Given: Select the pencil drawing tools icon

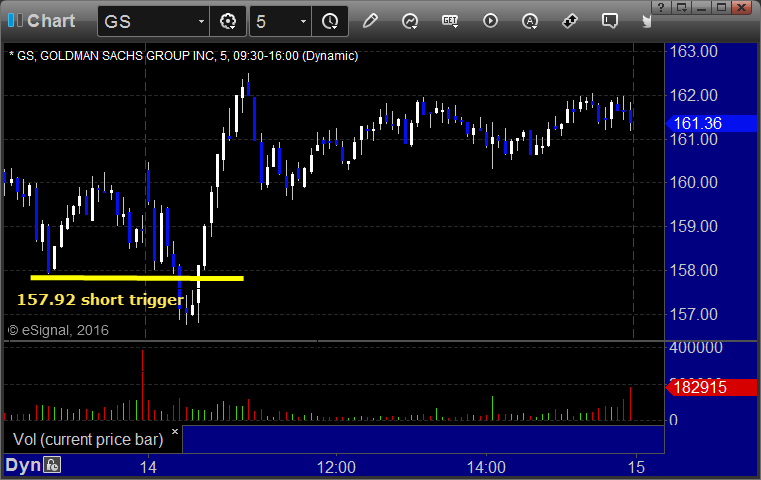Looking at the screenshot, I should pos(370,21).
